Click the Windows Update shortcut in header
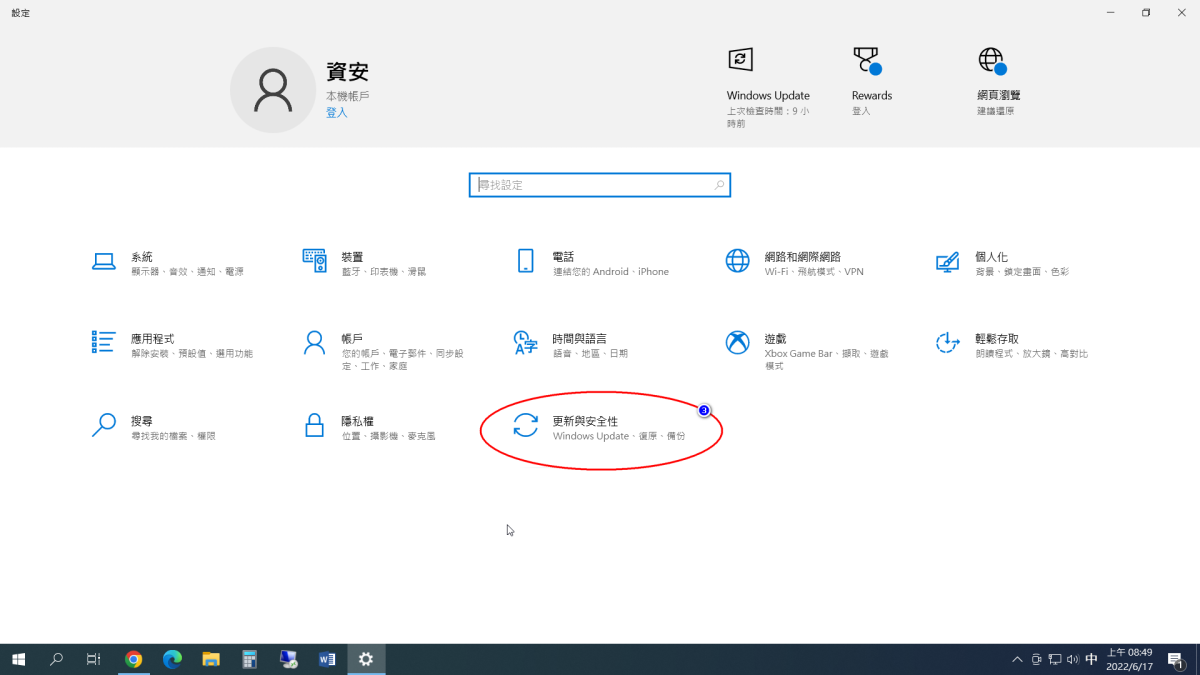 point(768,87)
